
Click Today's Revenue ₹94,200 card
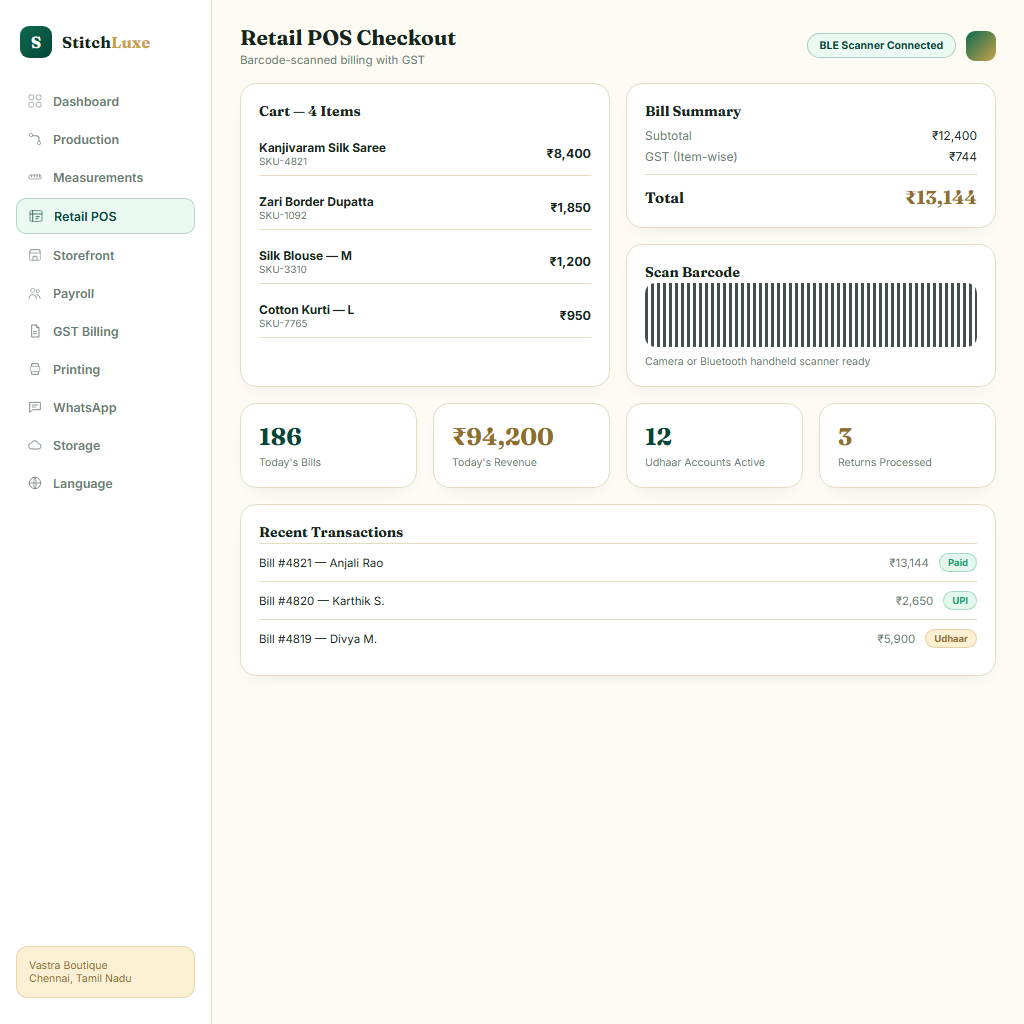click(521, 445)
